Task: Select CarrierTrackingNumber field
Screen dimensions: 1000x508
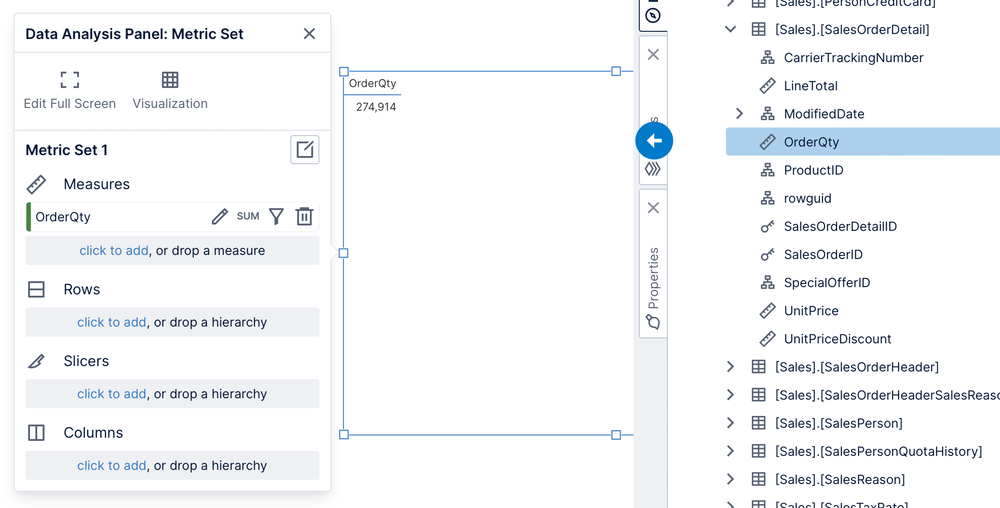Action: click(x=853, y=57)
